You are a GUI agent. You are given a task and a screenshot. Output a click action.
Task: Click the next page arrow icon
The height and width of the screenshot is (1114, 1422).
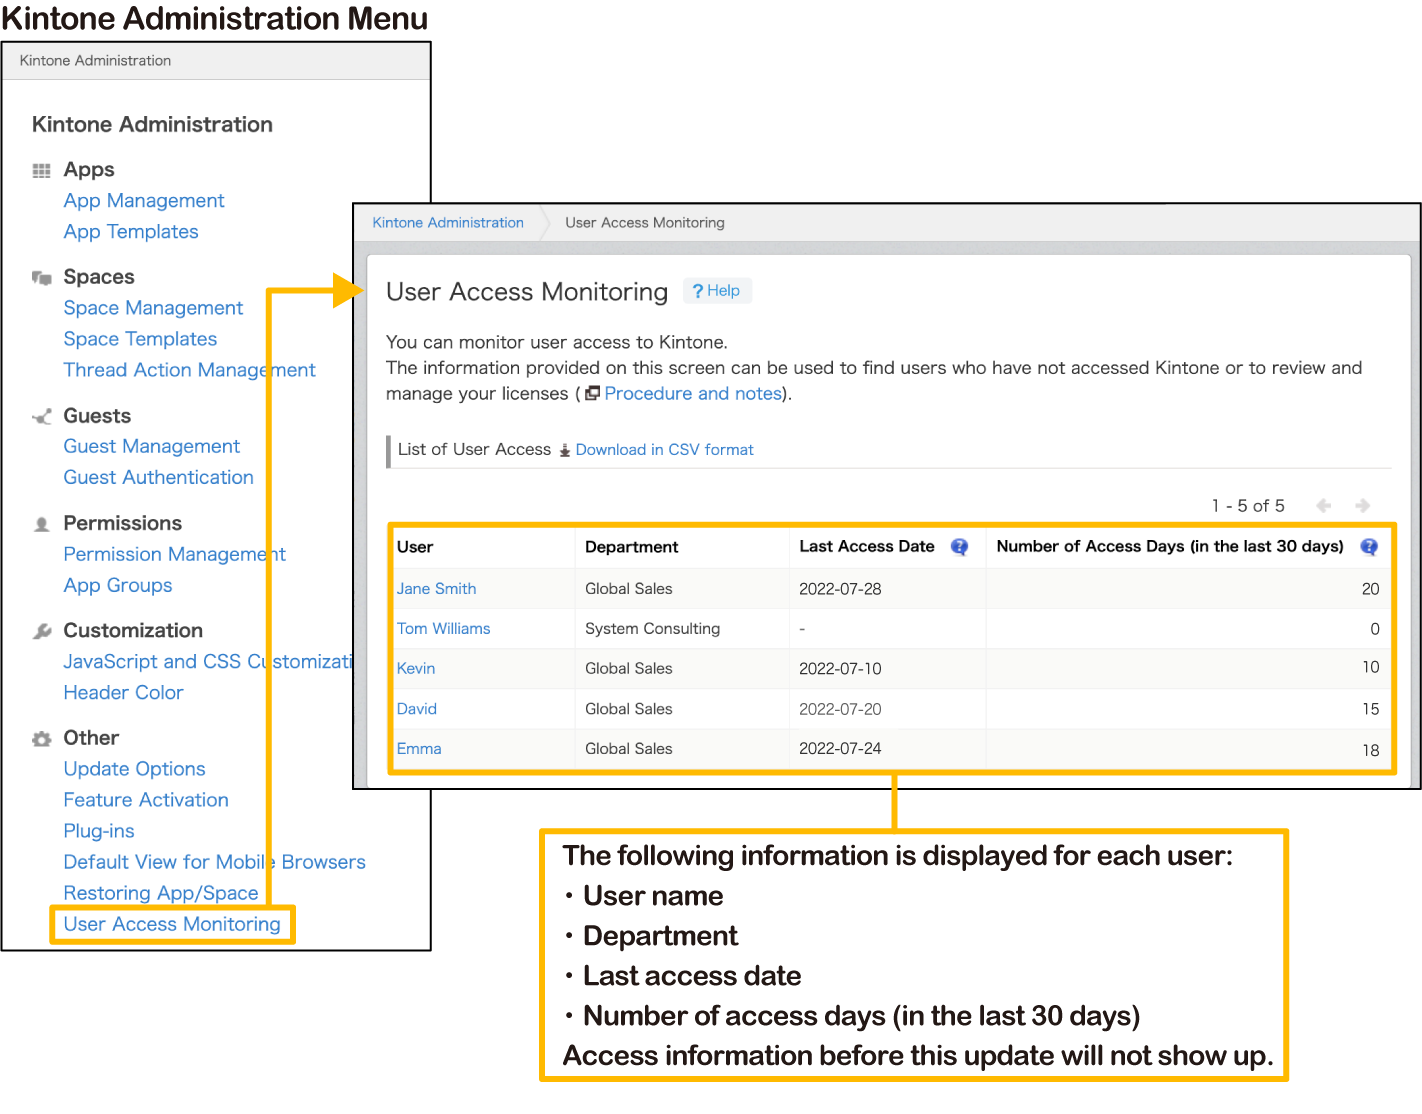point(1362,506)
